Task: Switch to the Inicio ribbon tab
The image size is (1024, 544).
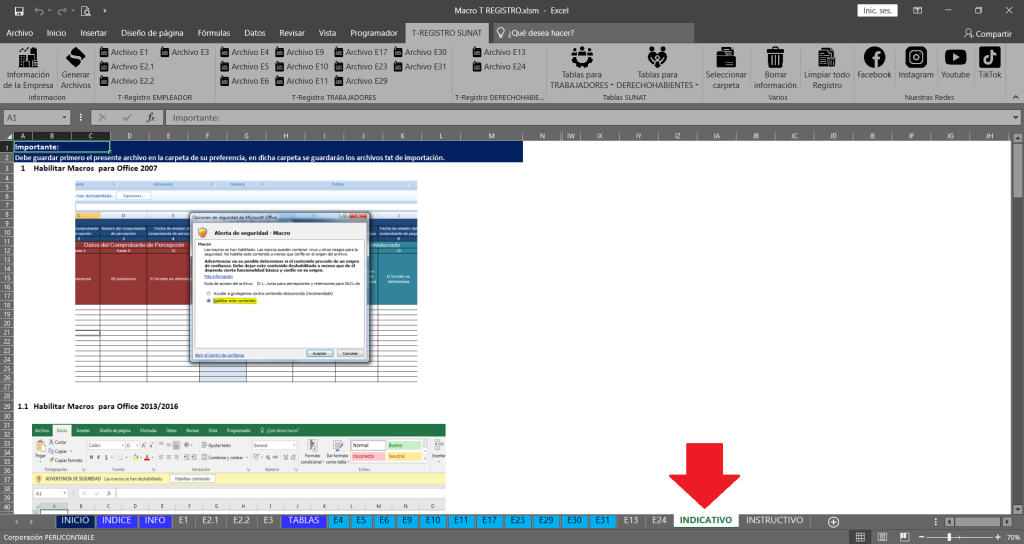Action: pyautogui.click(x=56, y=33)
